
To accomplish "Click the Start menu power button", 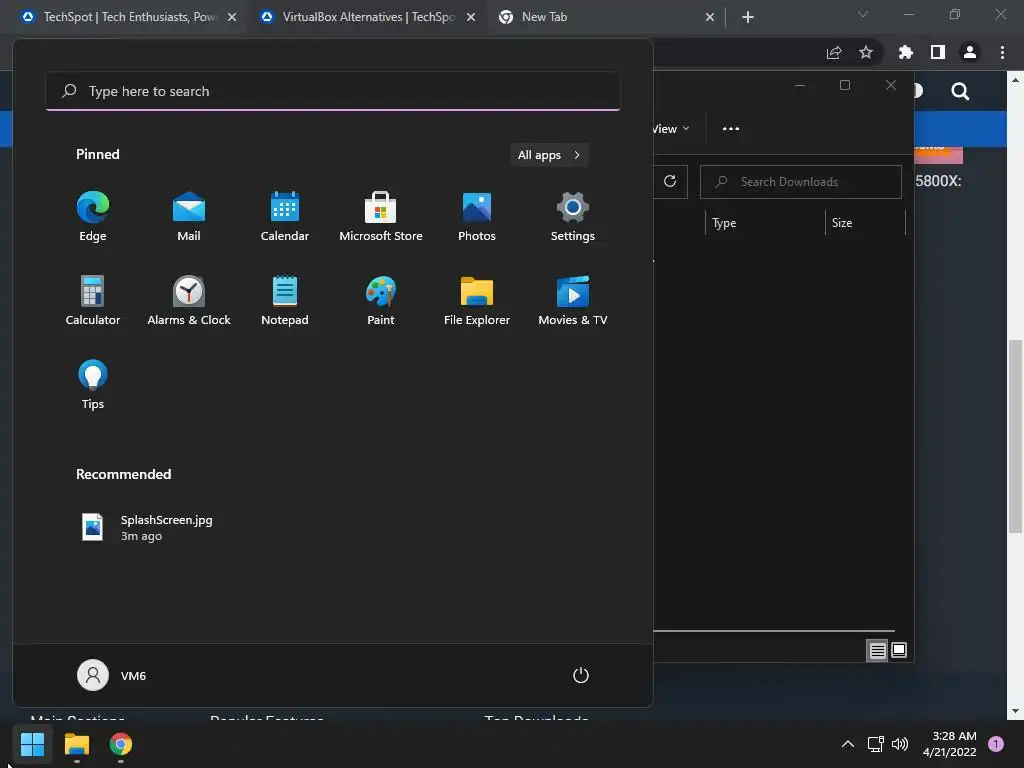I will pos(581,675).
